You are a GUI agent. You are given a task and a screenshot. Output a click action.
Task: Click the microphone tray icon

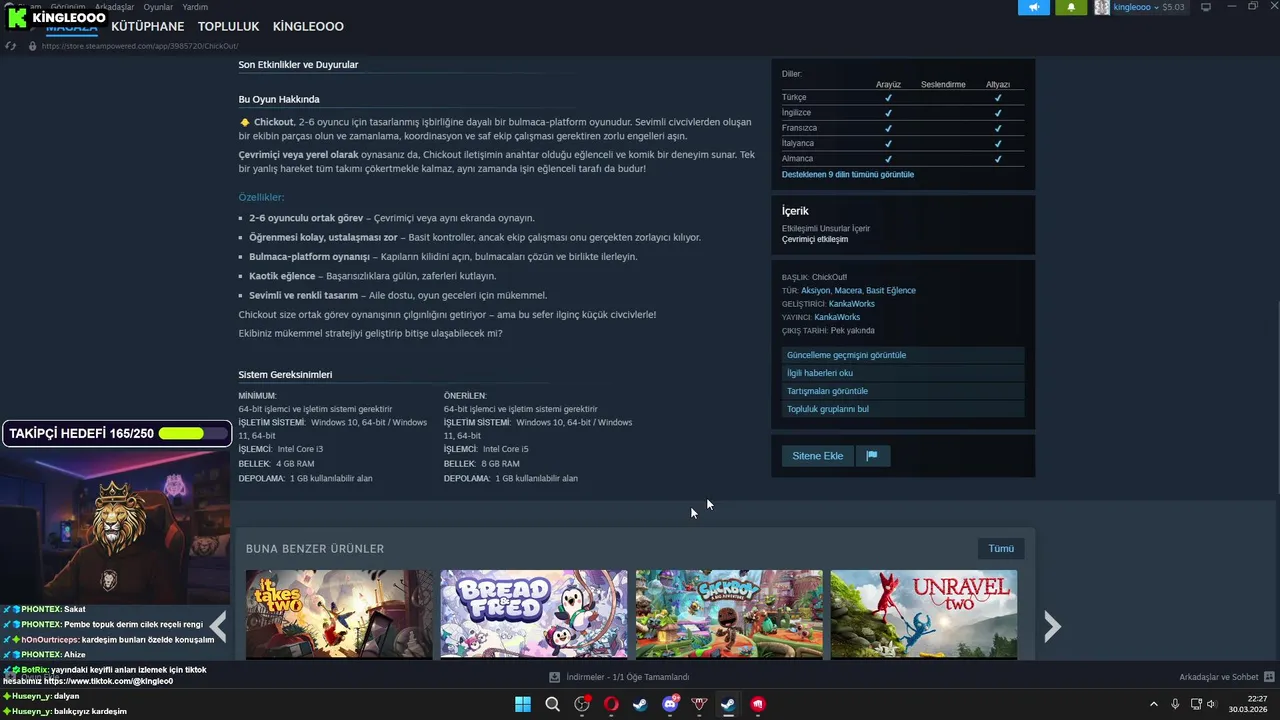[x=1175, y=704]
